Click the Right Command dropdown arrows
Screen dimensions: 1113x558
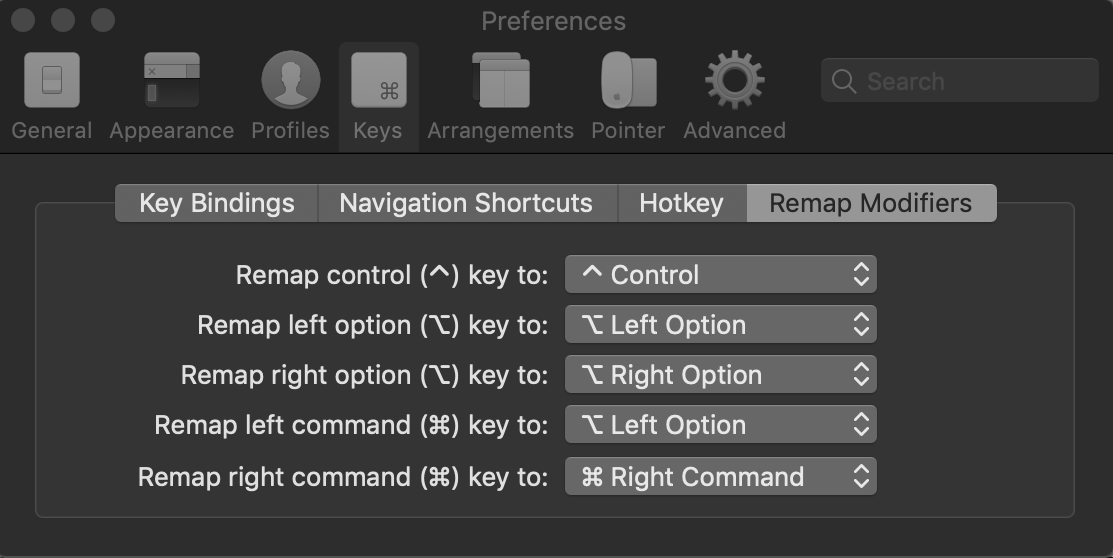861,476
